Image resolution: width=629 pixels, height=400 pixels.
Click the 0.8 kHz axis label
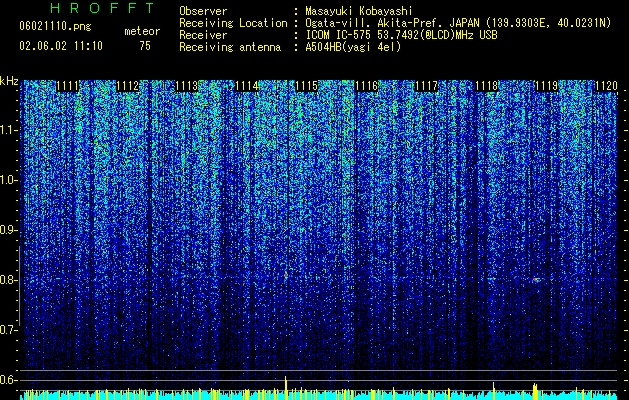click(x=8, y=280)
